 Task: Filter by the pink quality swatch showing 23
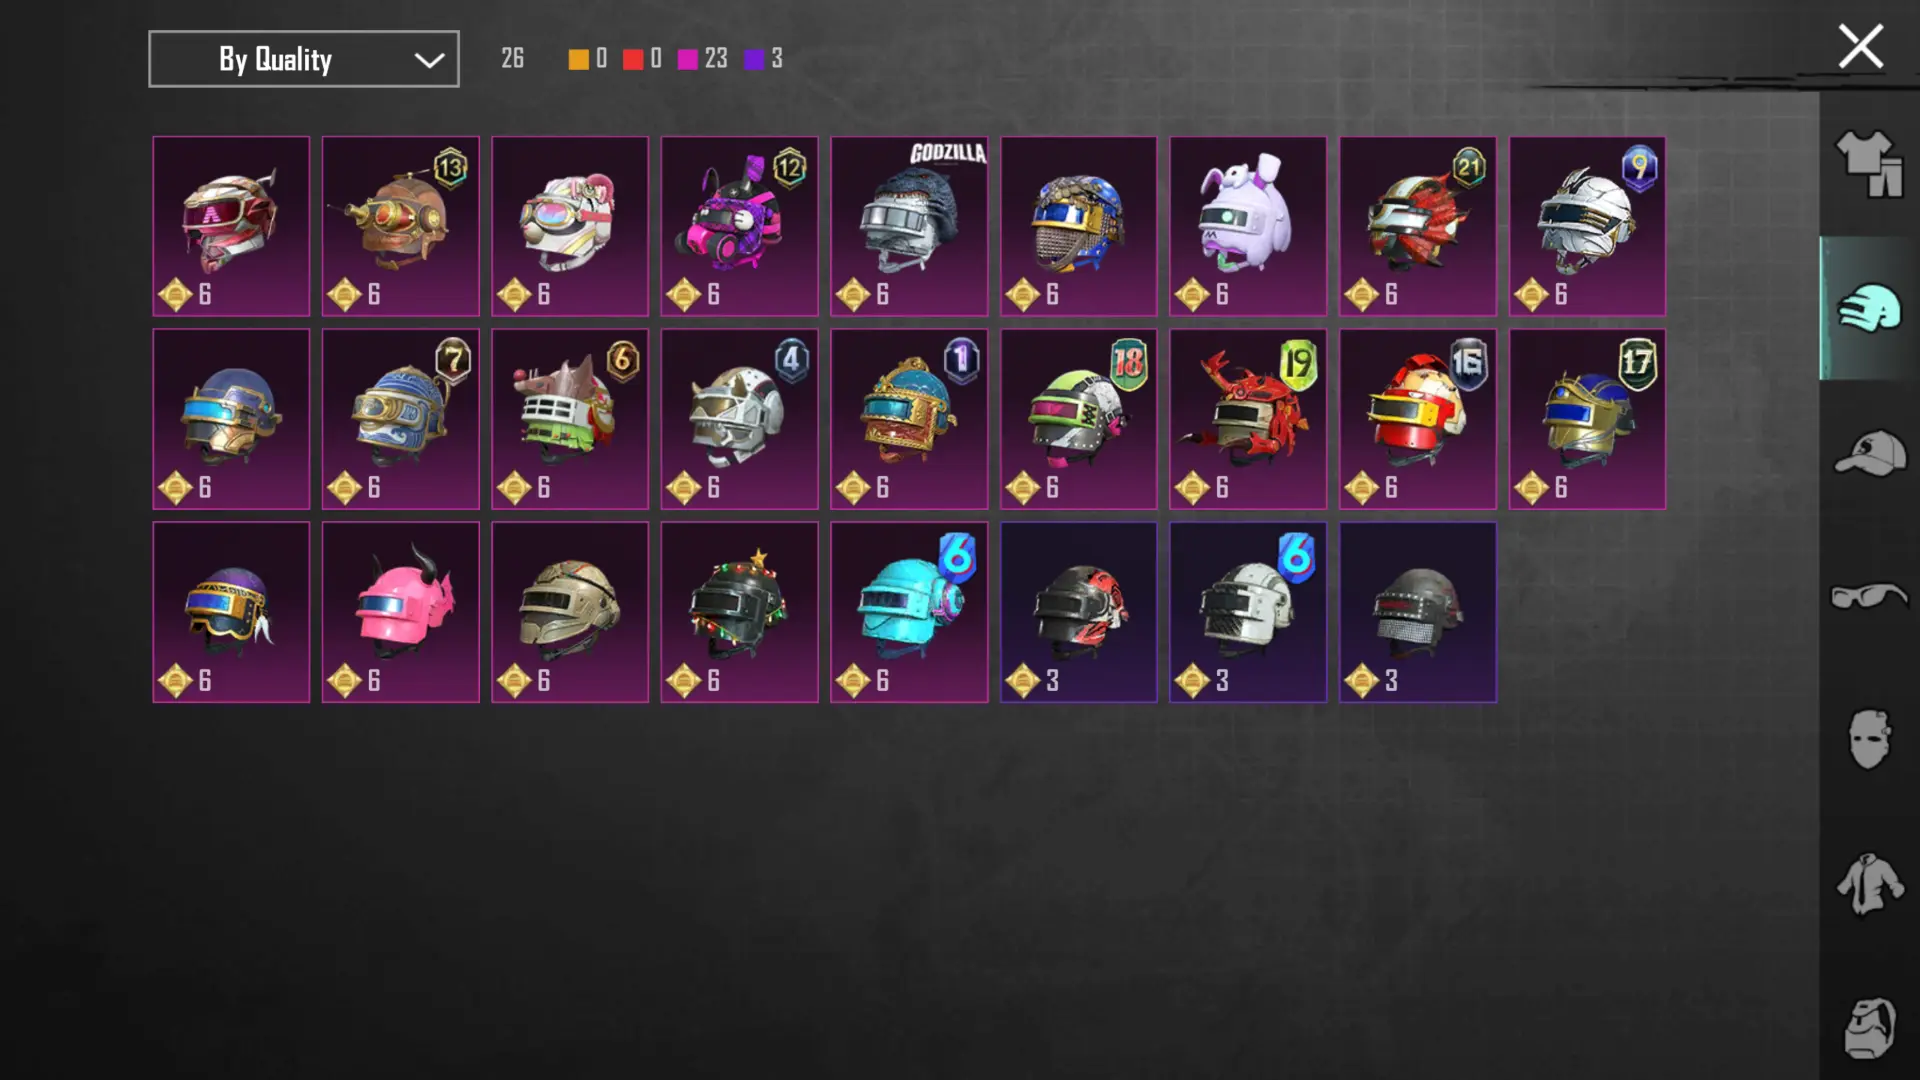tap(687, 59)
